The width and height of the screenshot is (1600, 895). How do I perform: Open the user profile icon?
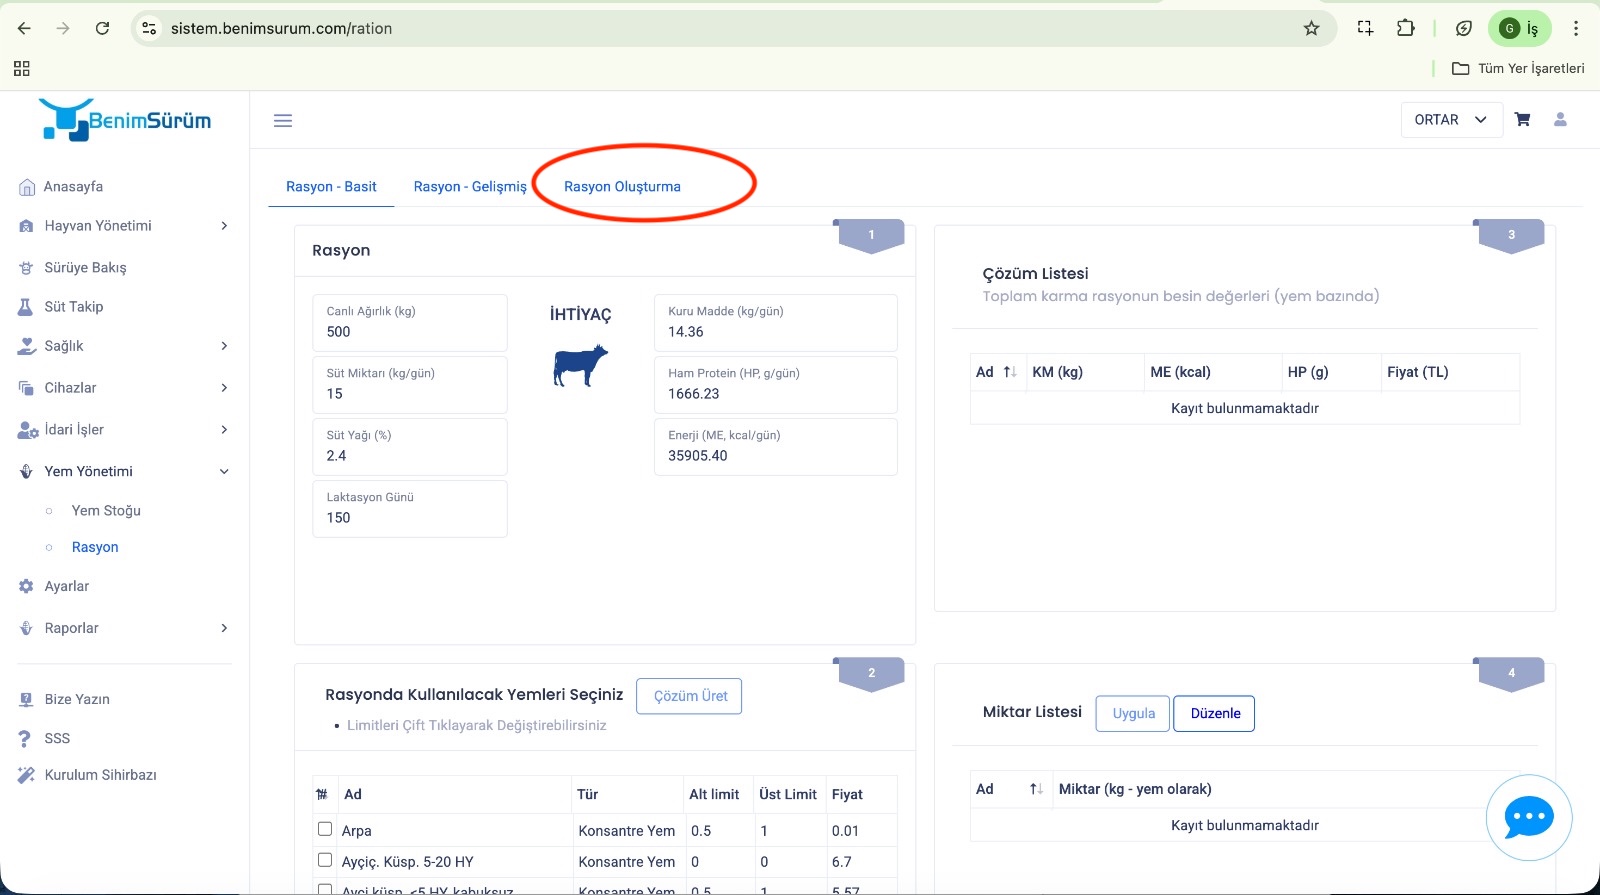click(x=1560, y=119)
